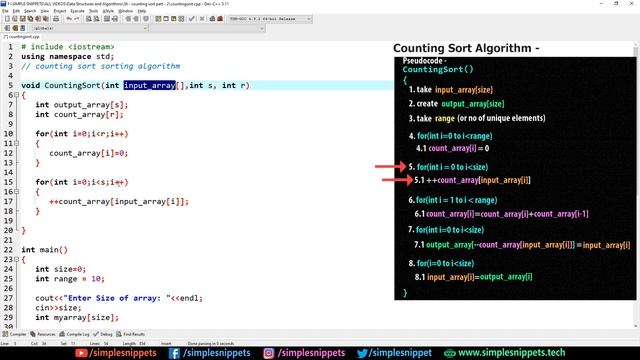Click the Open file toolbar icon
The height and width of the screenshot is (360, 640).
point(15,19)
